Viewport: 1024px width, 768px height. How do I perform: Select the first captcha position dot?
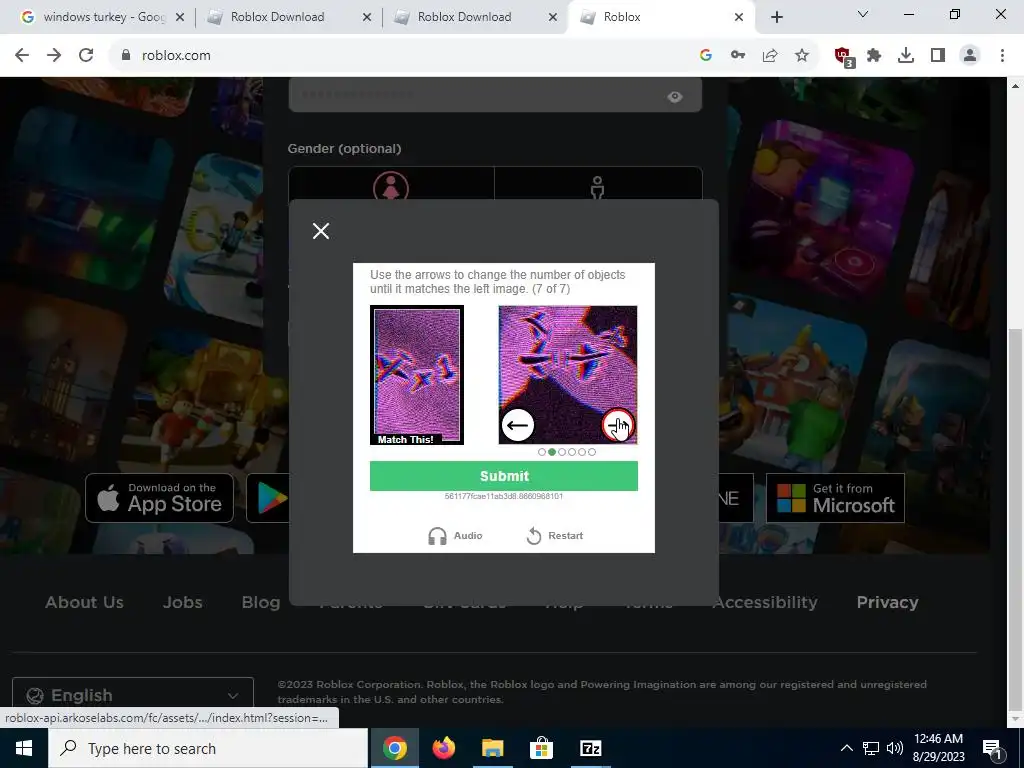pyautogui.click(x=542, y=452)
